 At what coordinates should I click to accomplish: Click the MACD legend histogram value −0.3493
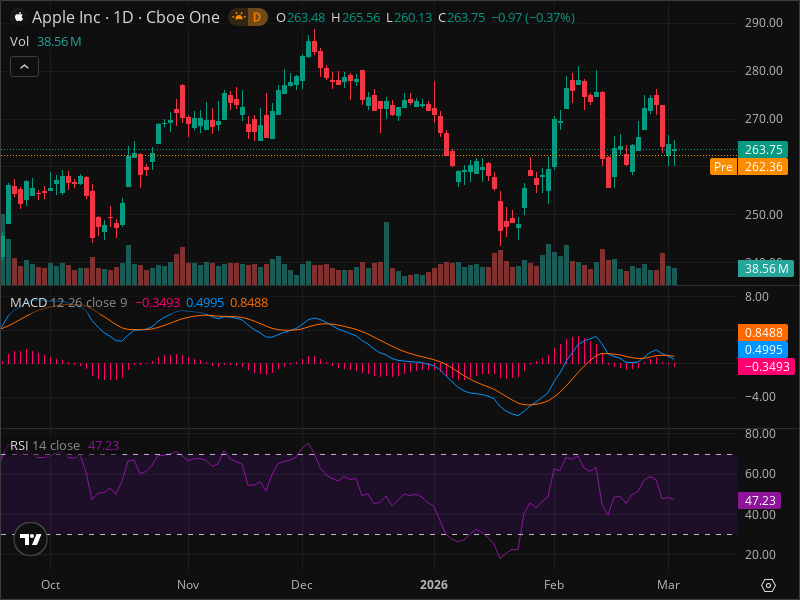[x=157, y=303]
